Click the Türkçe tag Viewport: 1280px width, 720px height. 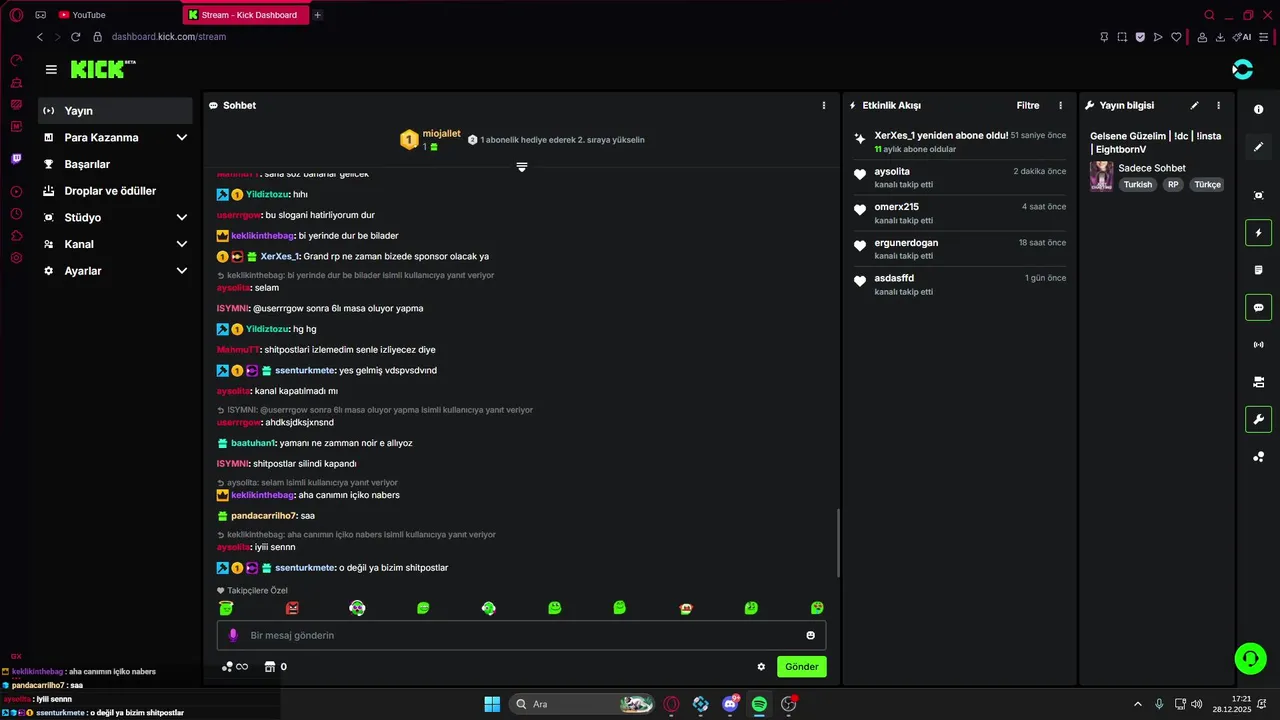(x=1208, y=185)
